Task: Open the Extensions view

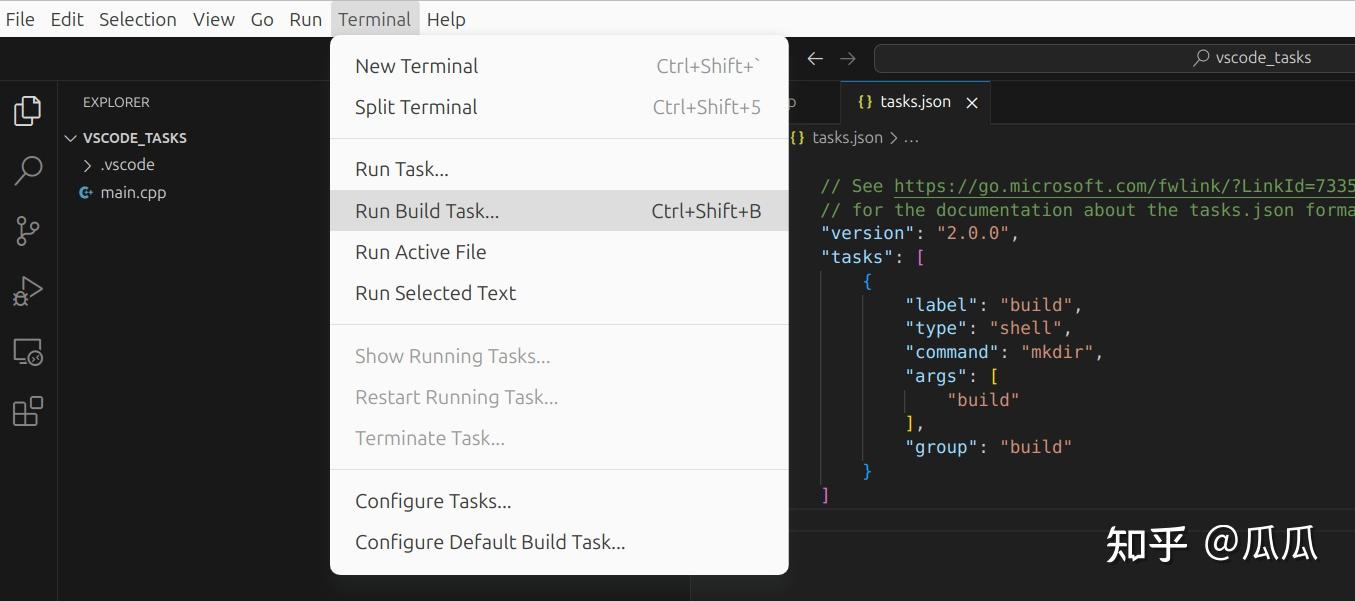Action: (27, 411)
